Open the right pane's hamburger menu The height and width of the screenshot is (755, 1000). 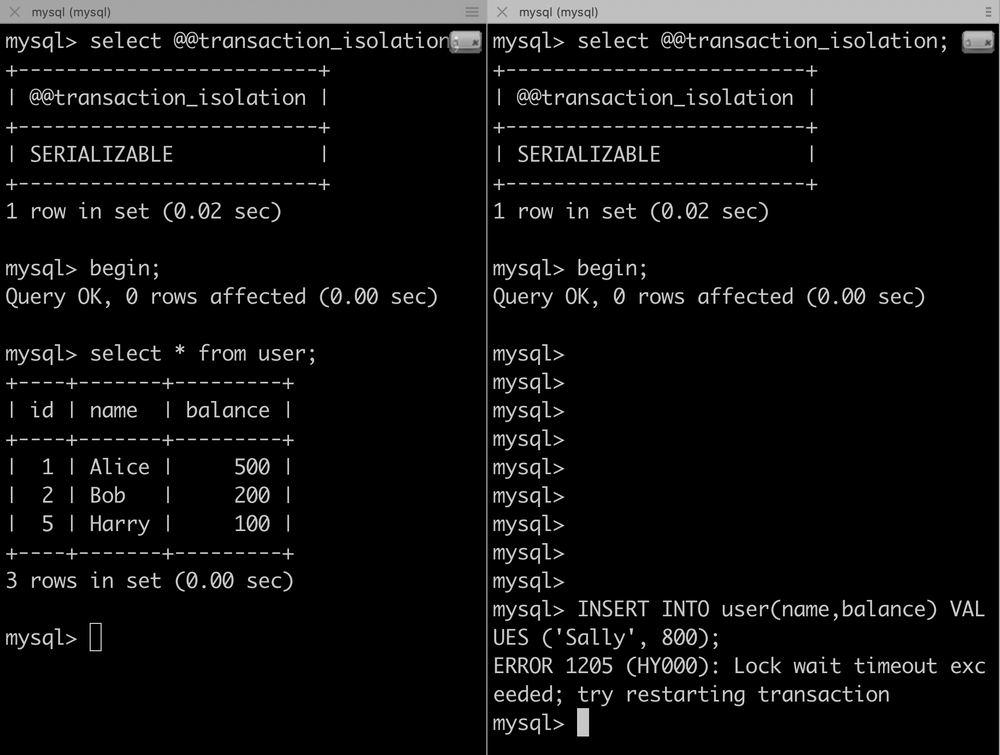click(988, 12)
